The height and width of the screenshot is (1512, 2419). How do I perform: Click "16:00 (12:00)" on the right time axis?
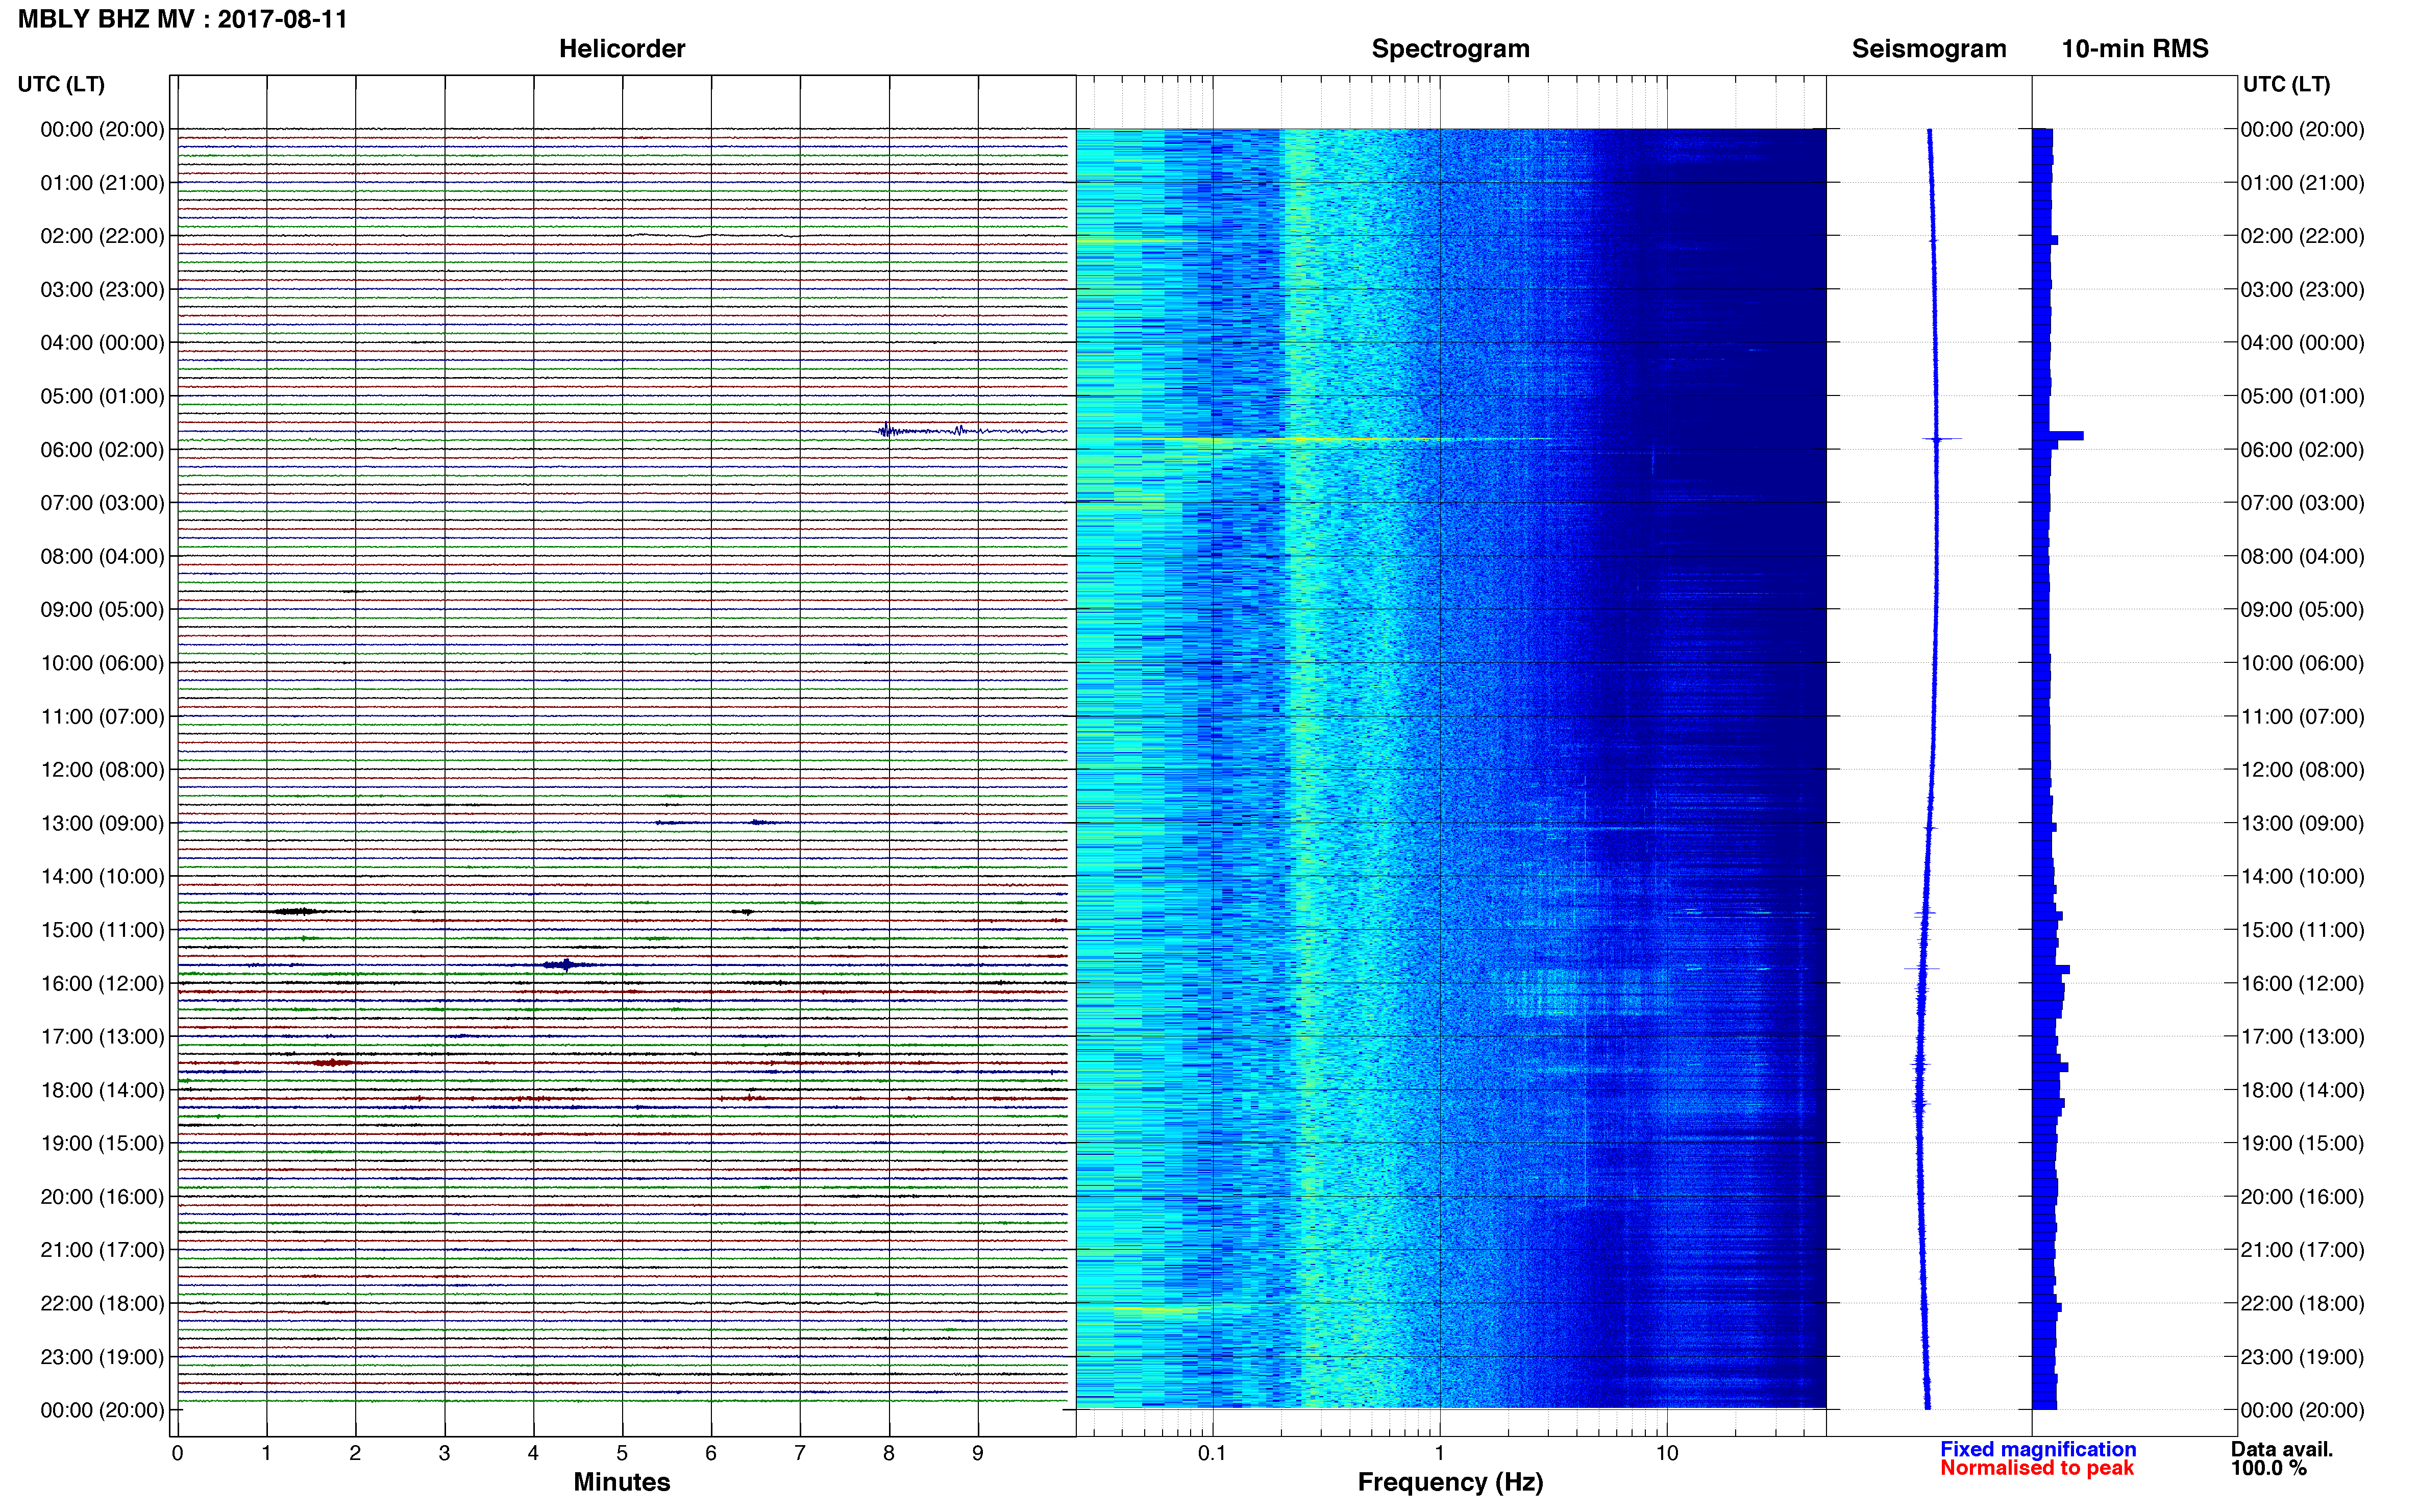pos(2302,983)
